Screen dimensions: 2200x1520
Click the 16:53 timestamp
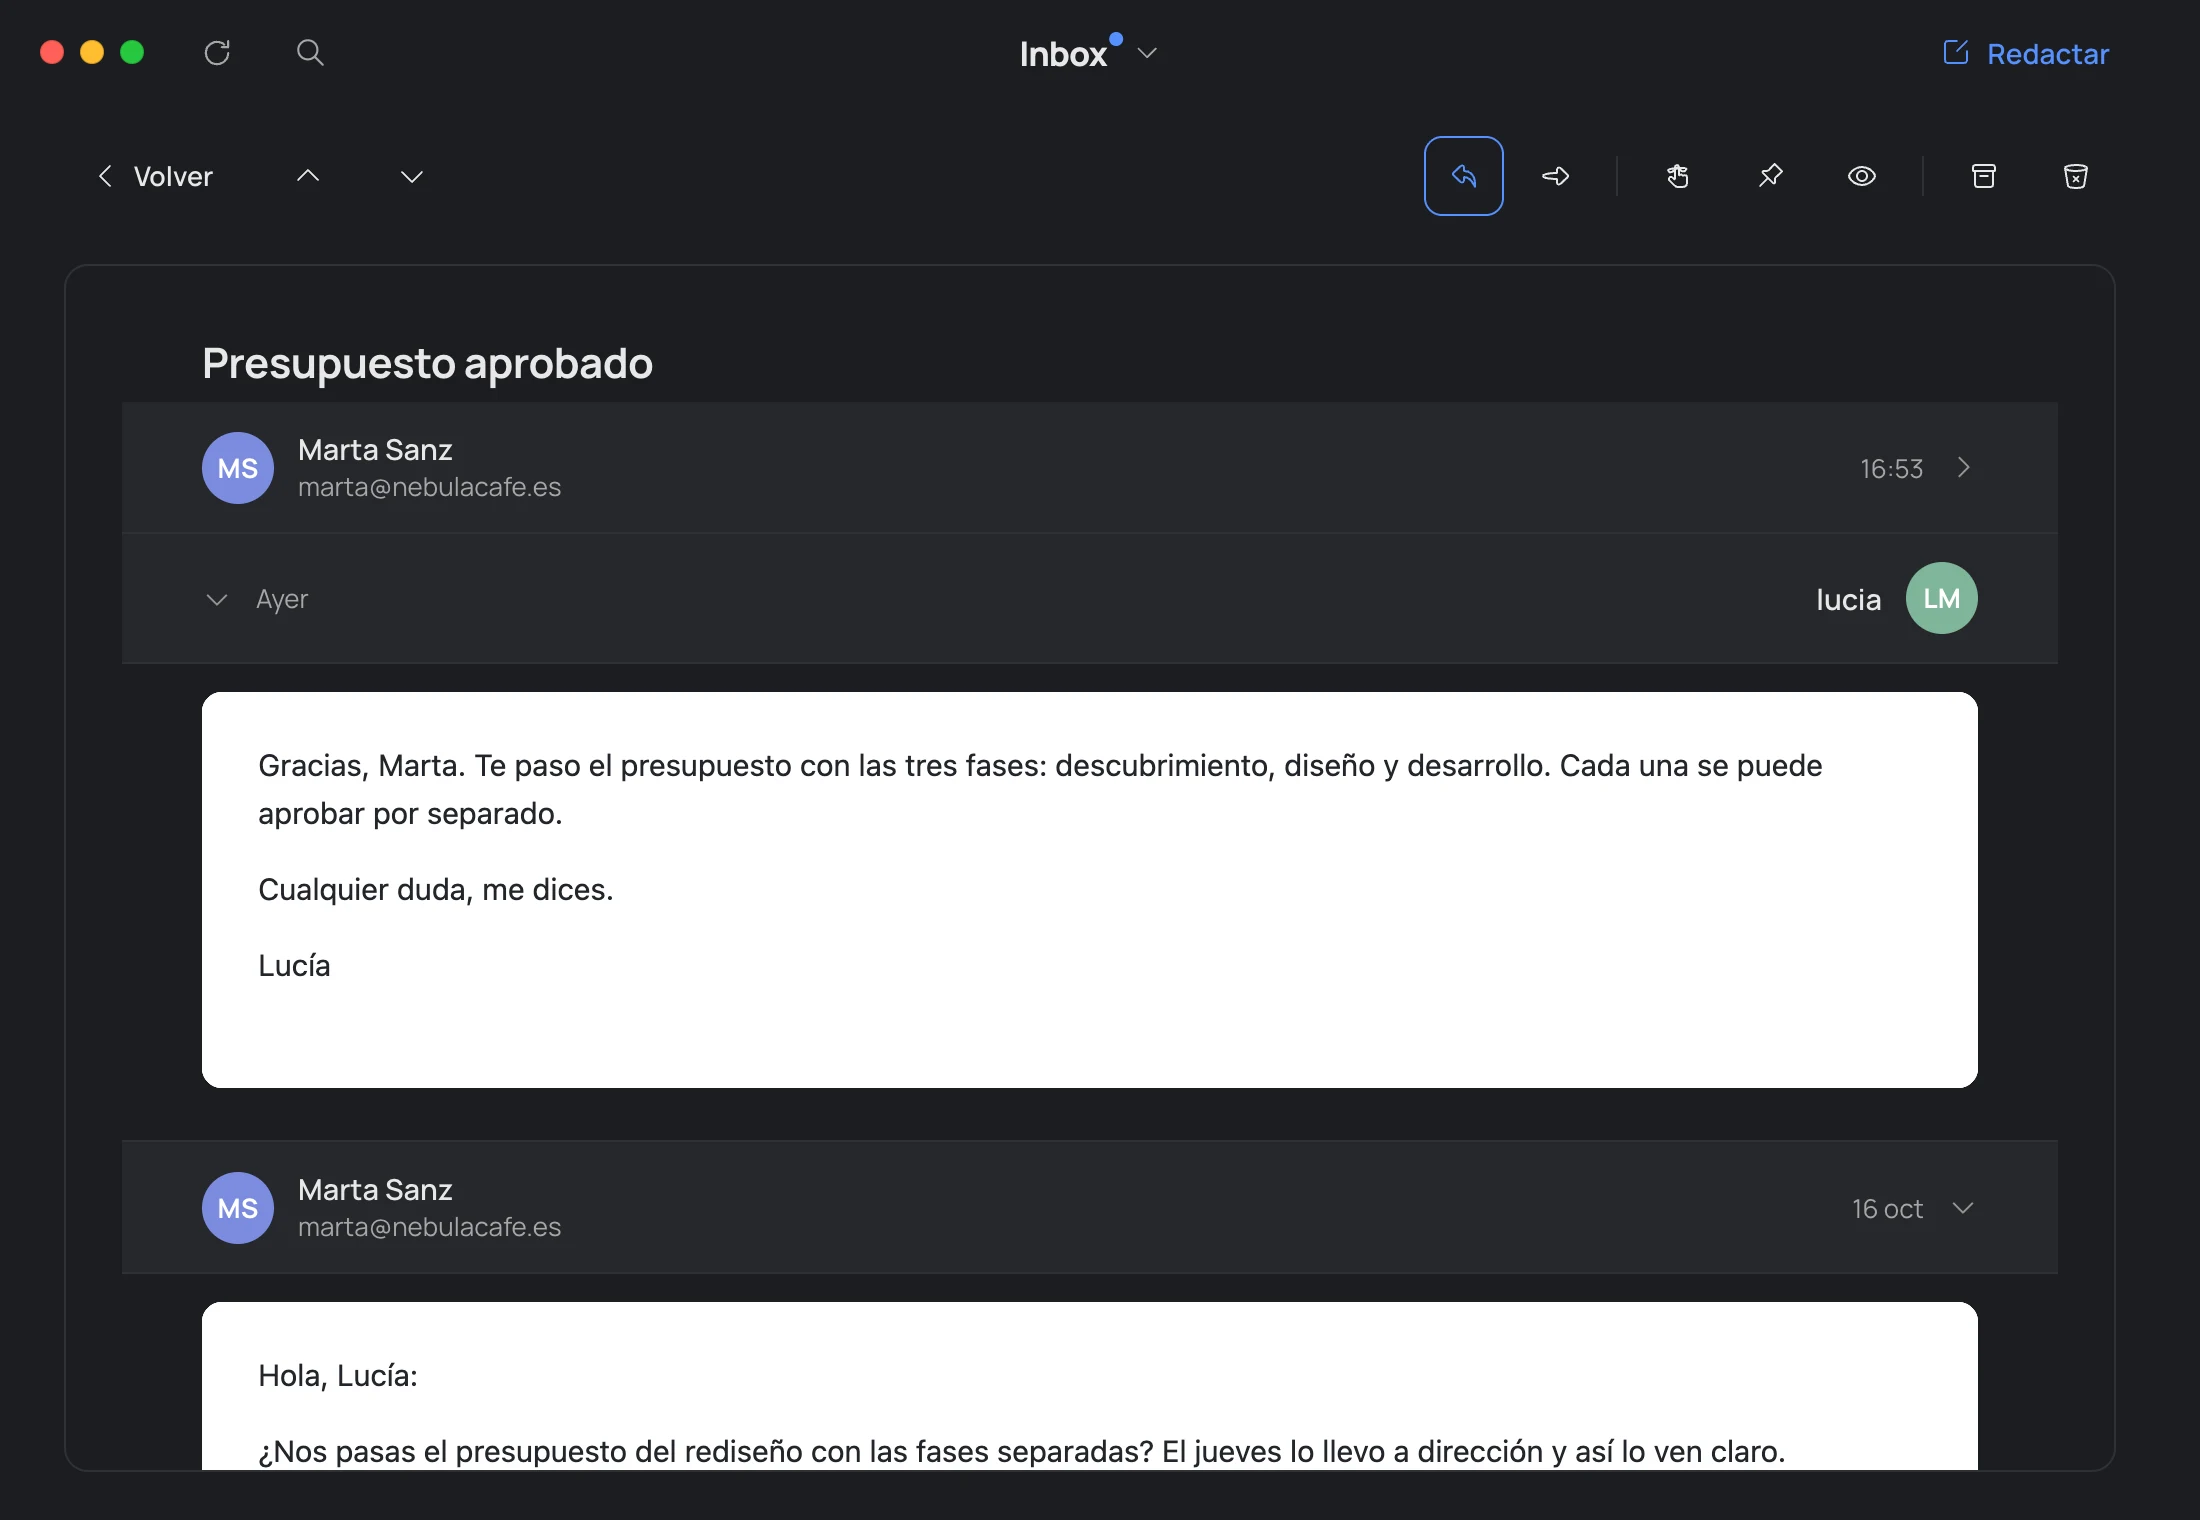pyautogui.click(x=1891, y=468)
